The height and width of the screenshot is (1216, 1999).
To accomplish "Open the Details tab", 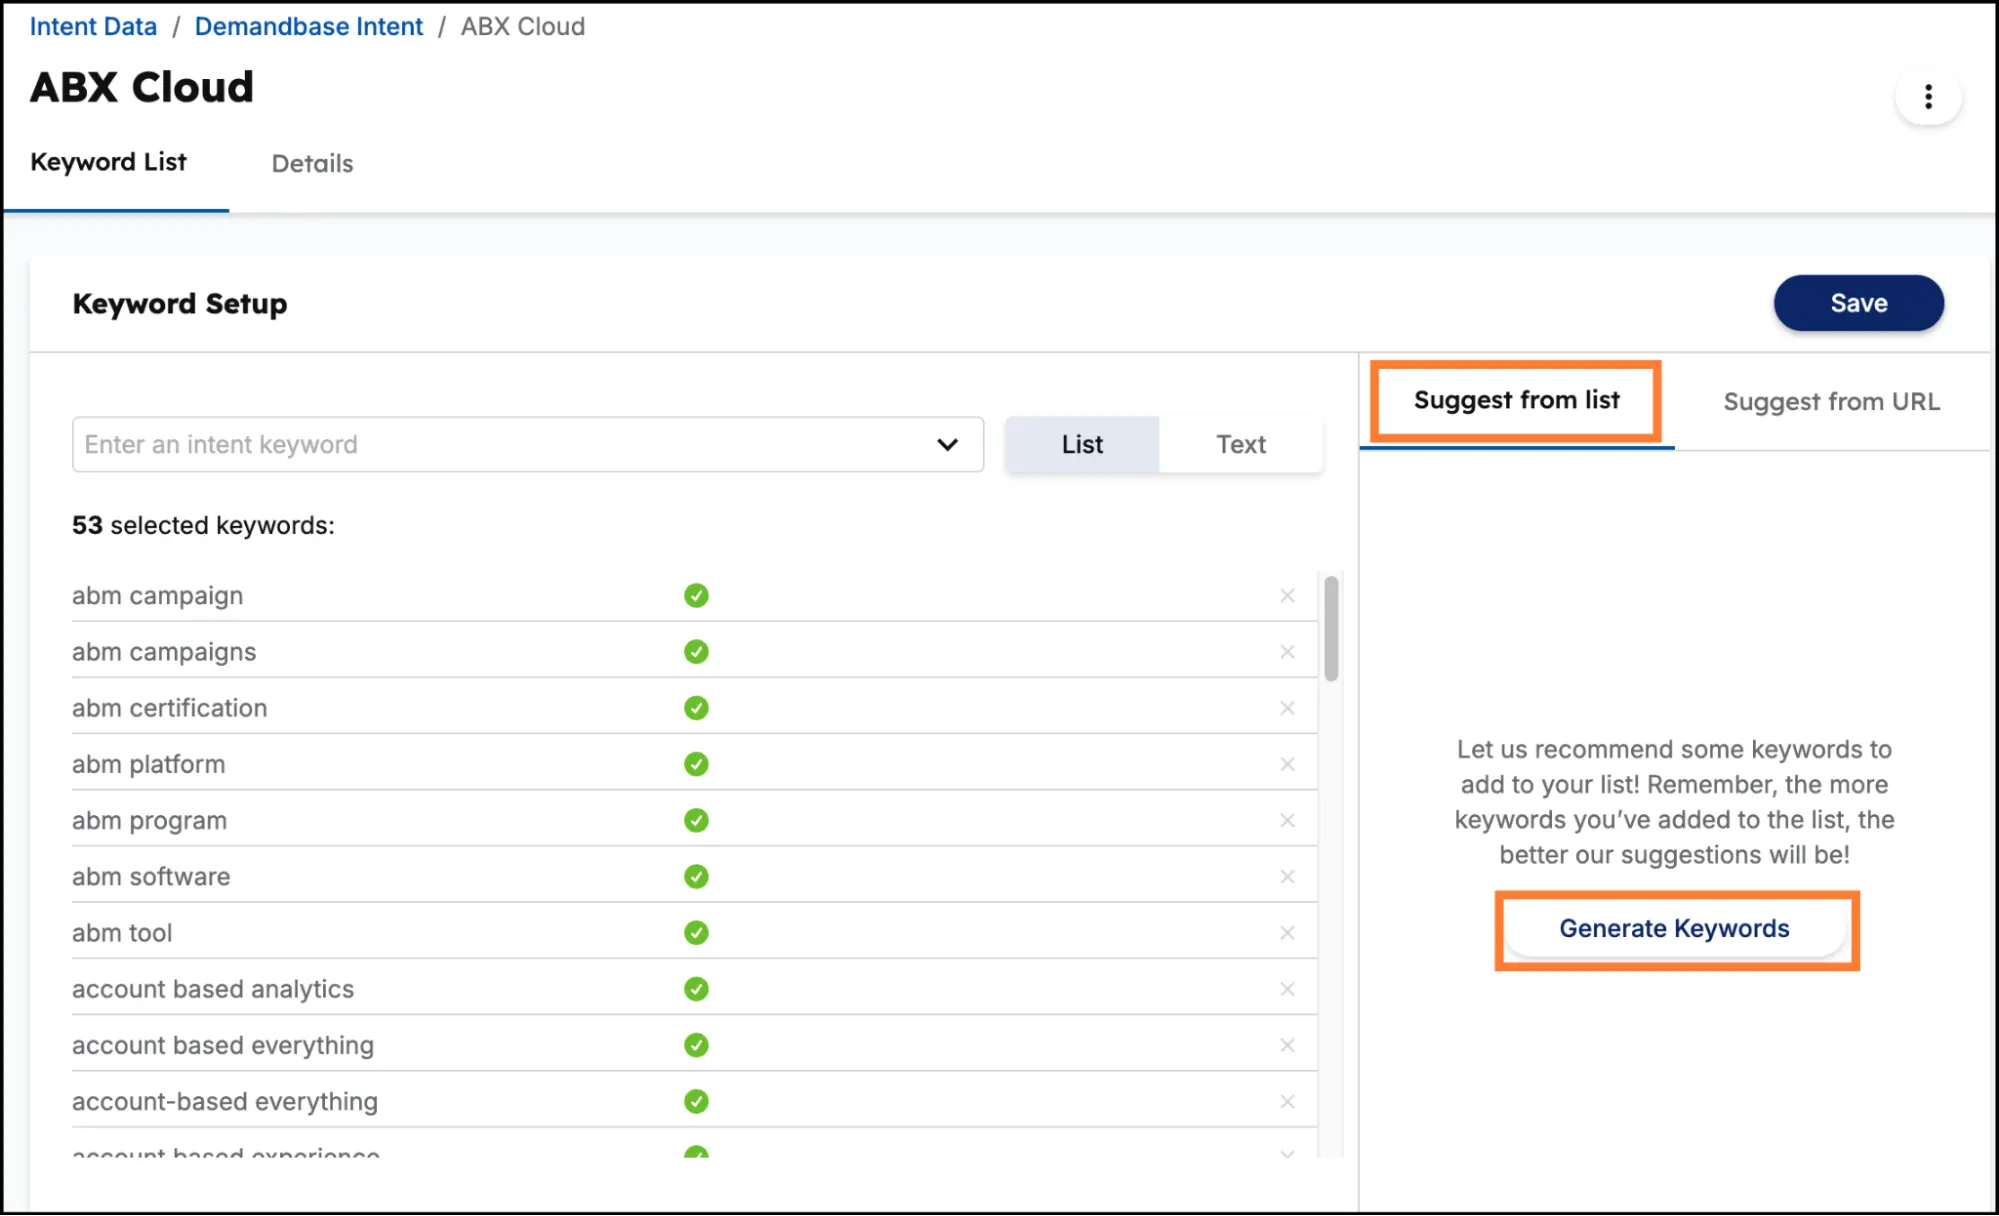I will click(312, 163).
